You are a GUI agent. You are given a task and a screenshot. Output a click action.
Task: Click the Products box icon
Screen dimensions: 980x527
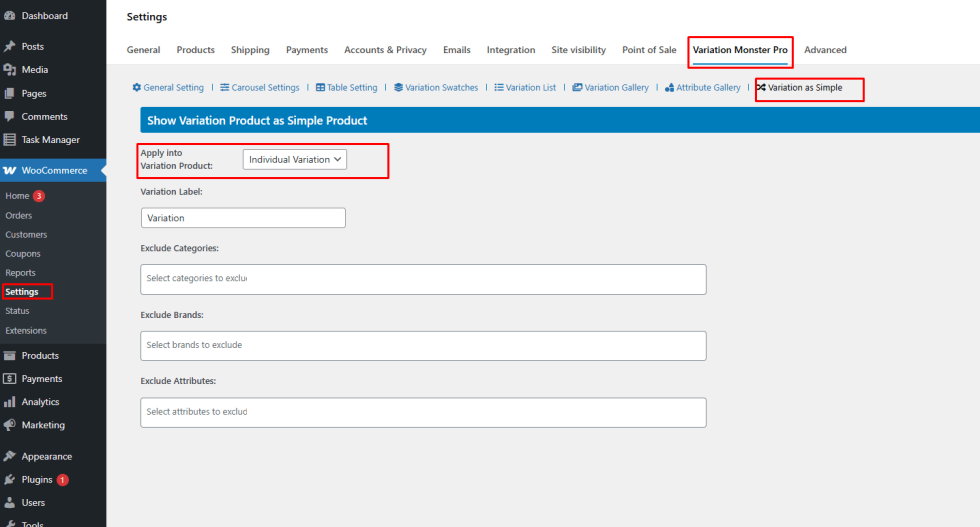pos(9,356)
